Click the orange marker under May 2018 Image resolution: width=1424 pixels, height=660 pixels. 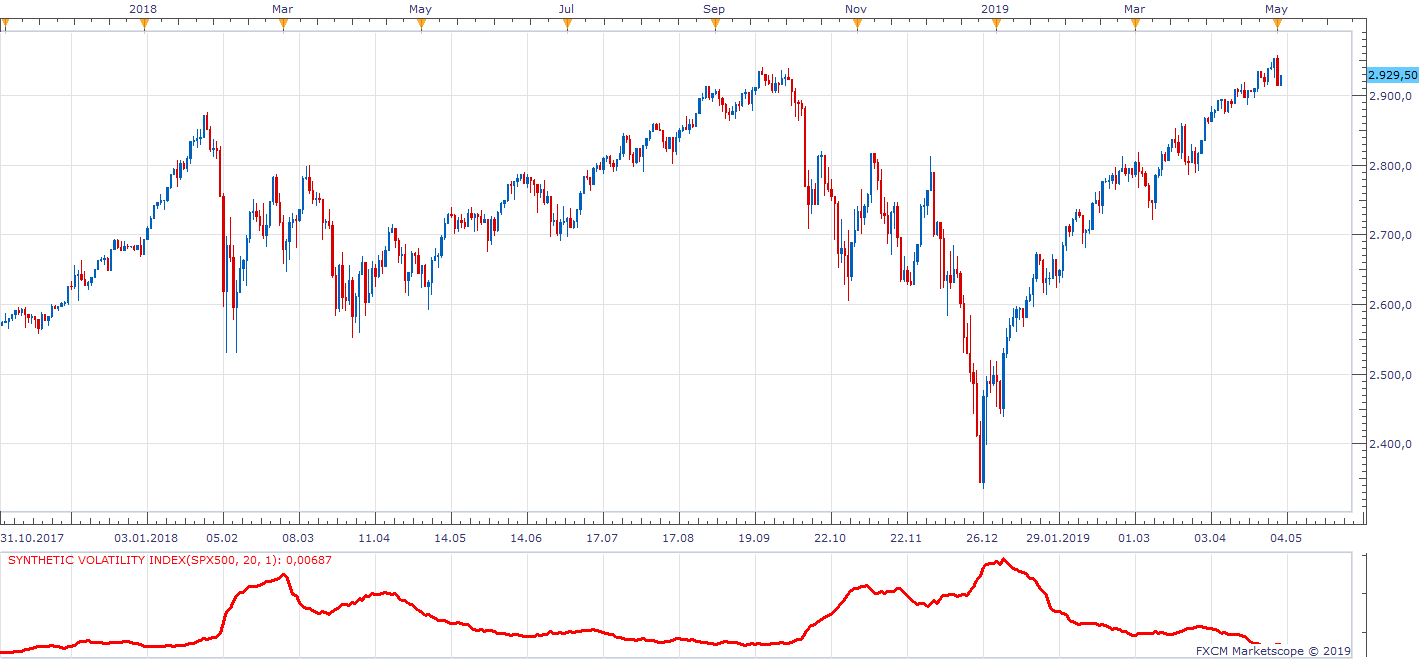pos(421,24)
